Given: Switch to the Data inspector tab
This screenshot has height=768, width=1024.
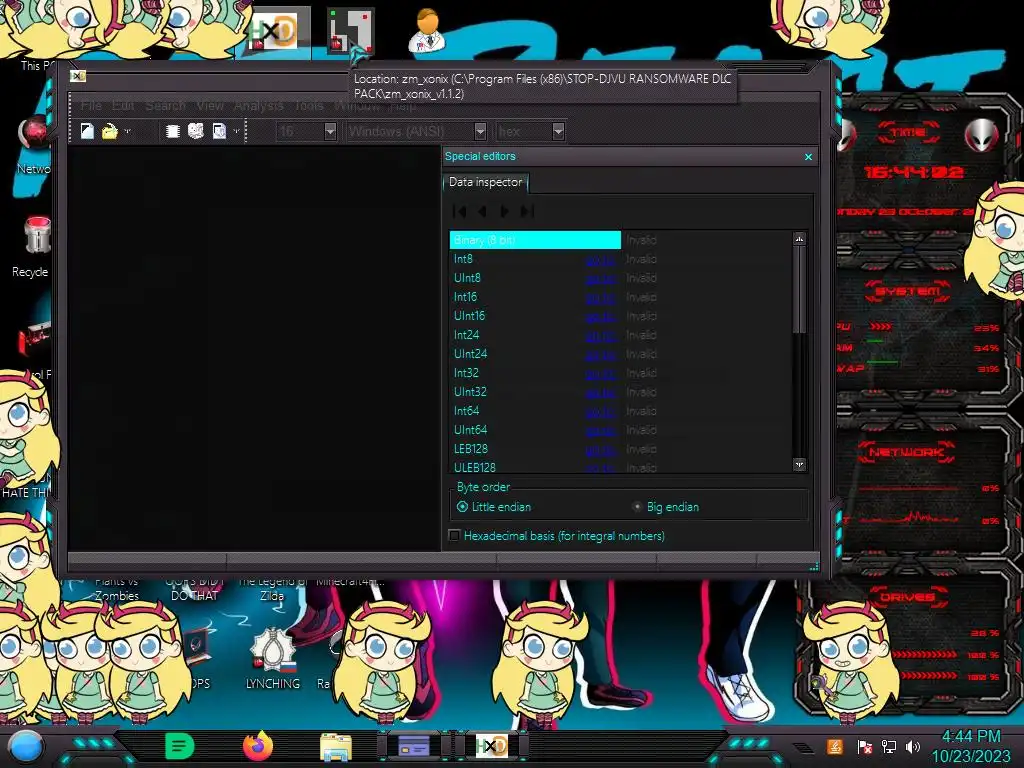Looking at the screenshot, I should [485, 182].
